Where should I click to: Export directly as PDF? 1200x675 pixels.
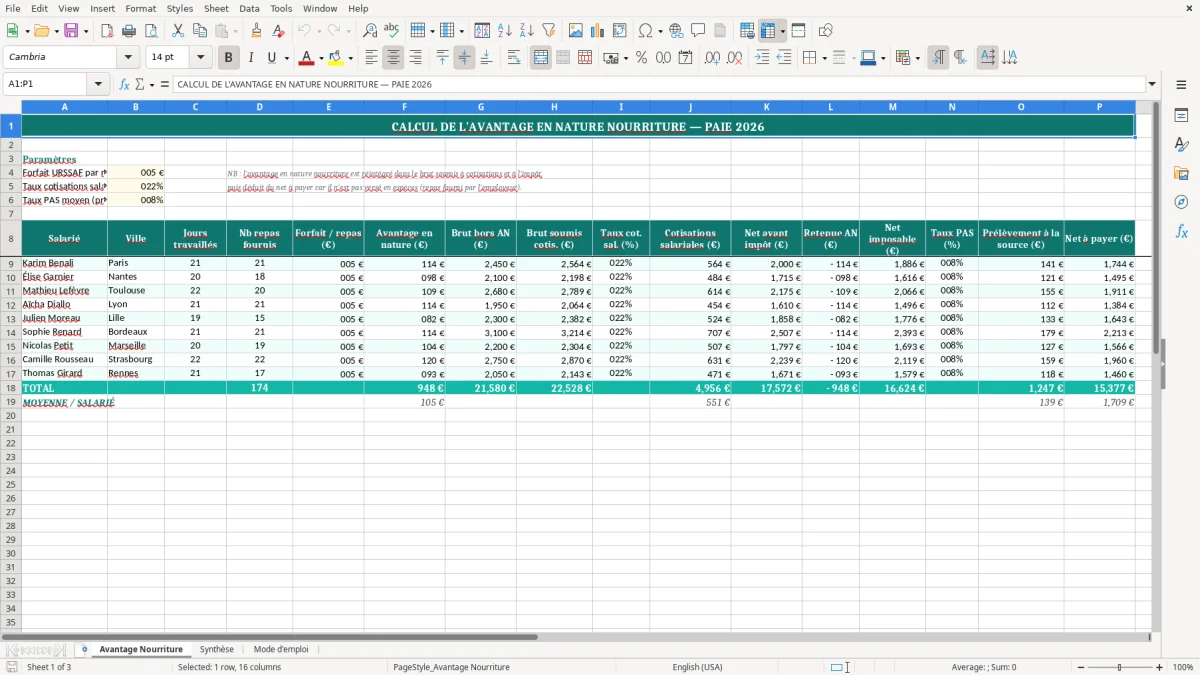pos(107,31)
